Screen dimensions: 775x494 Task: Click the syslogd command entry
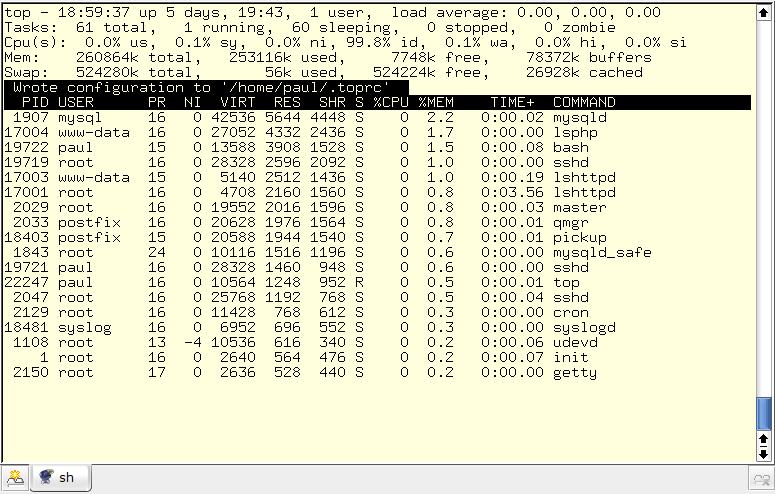[x=584, y=327]
